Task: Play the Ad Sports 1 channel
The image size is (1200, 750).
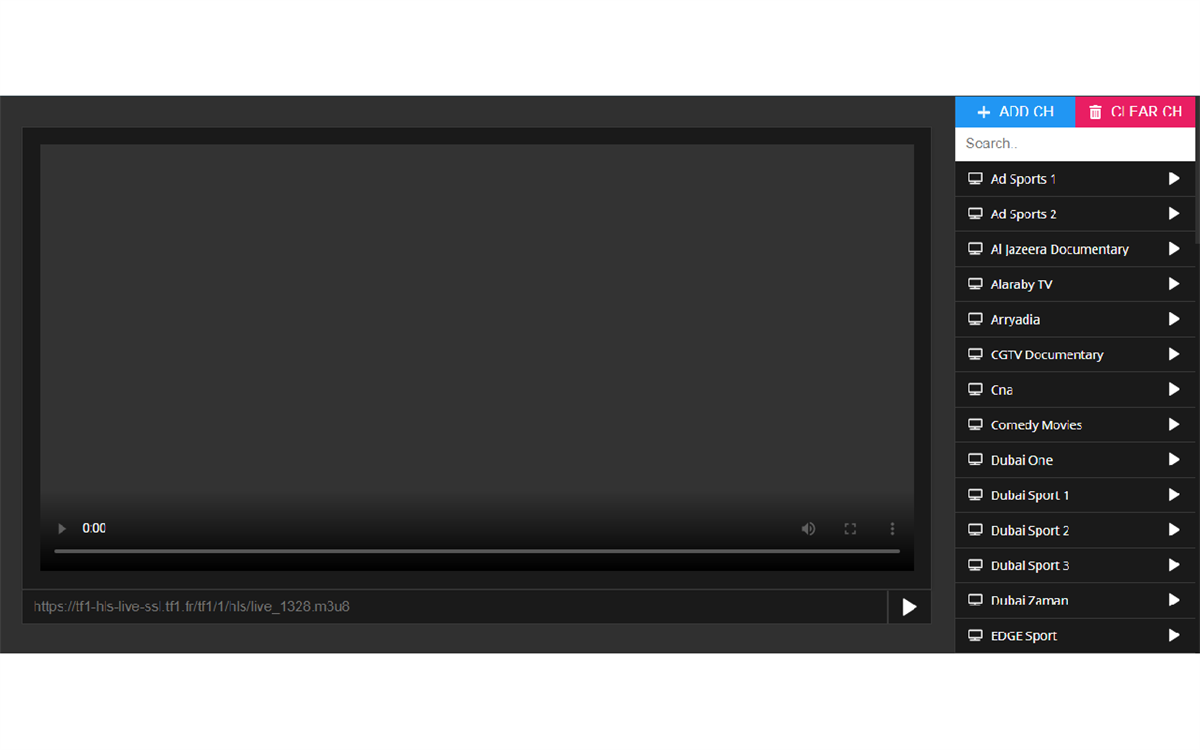Action: click(x=1173, y=178)
